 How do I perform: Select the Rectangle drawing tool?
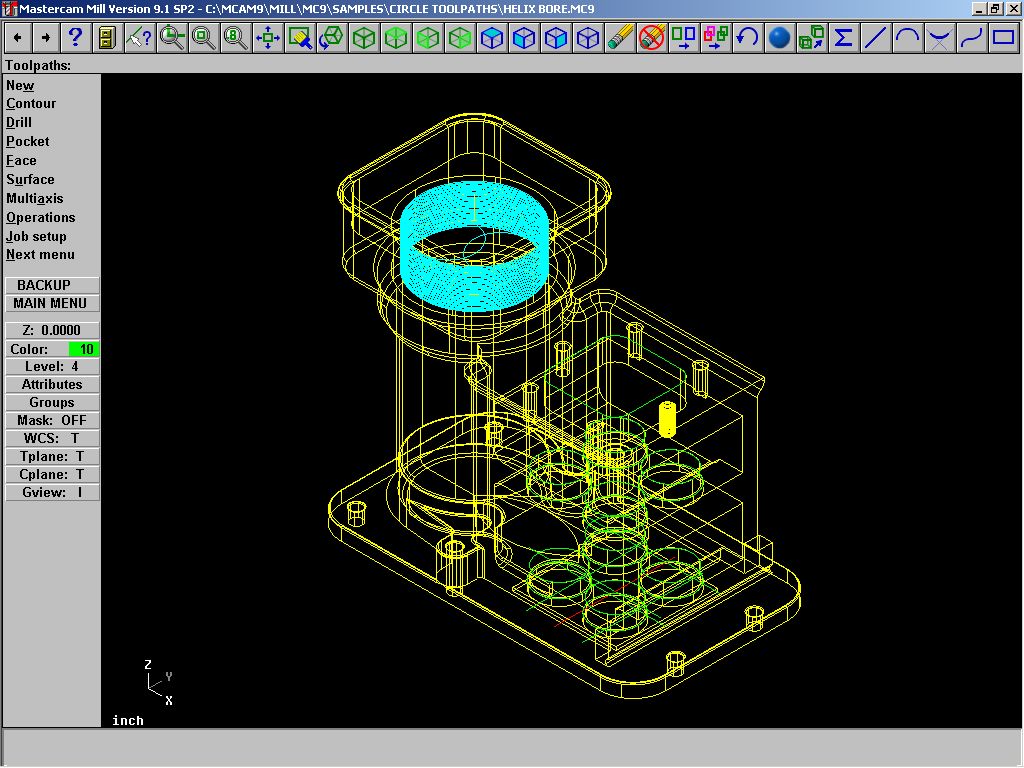coord(1003,38)
